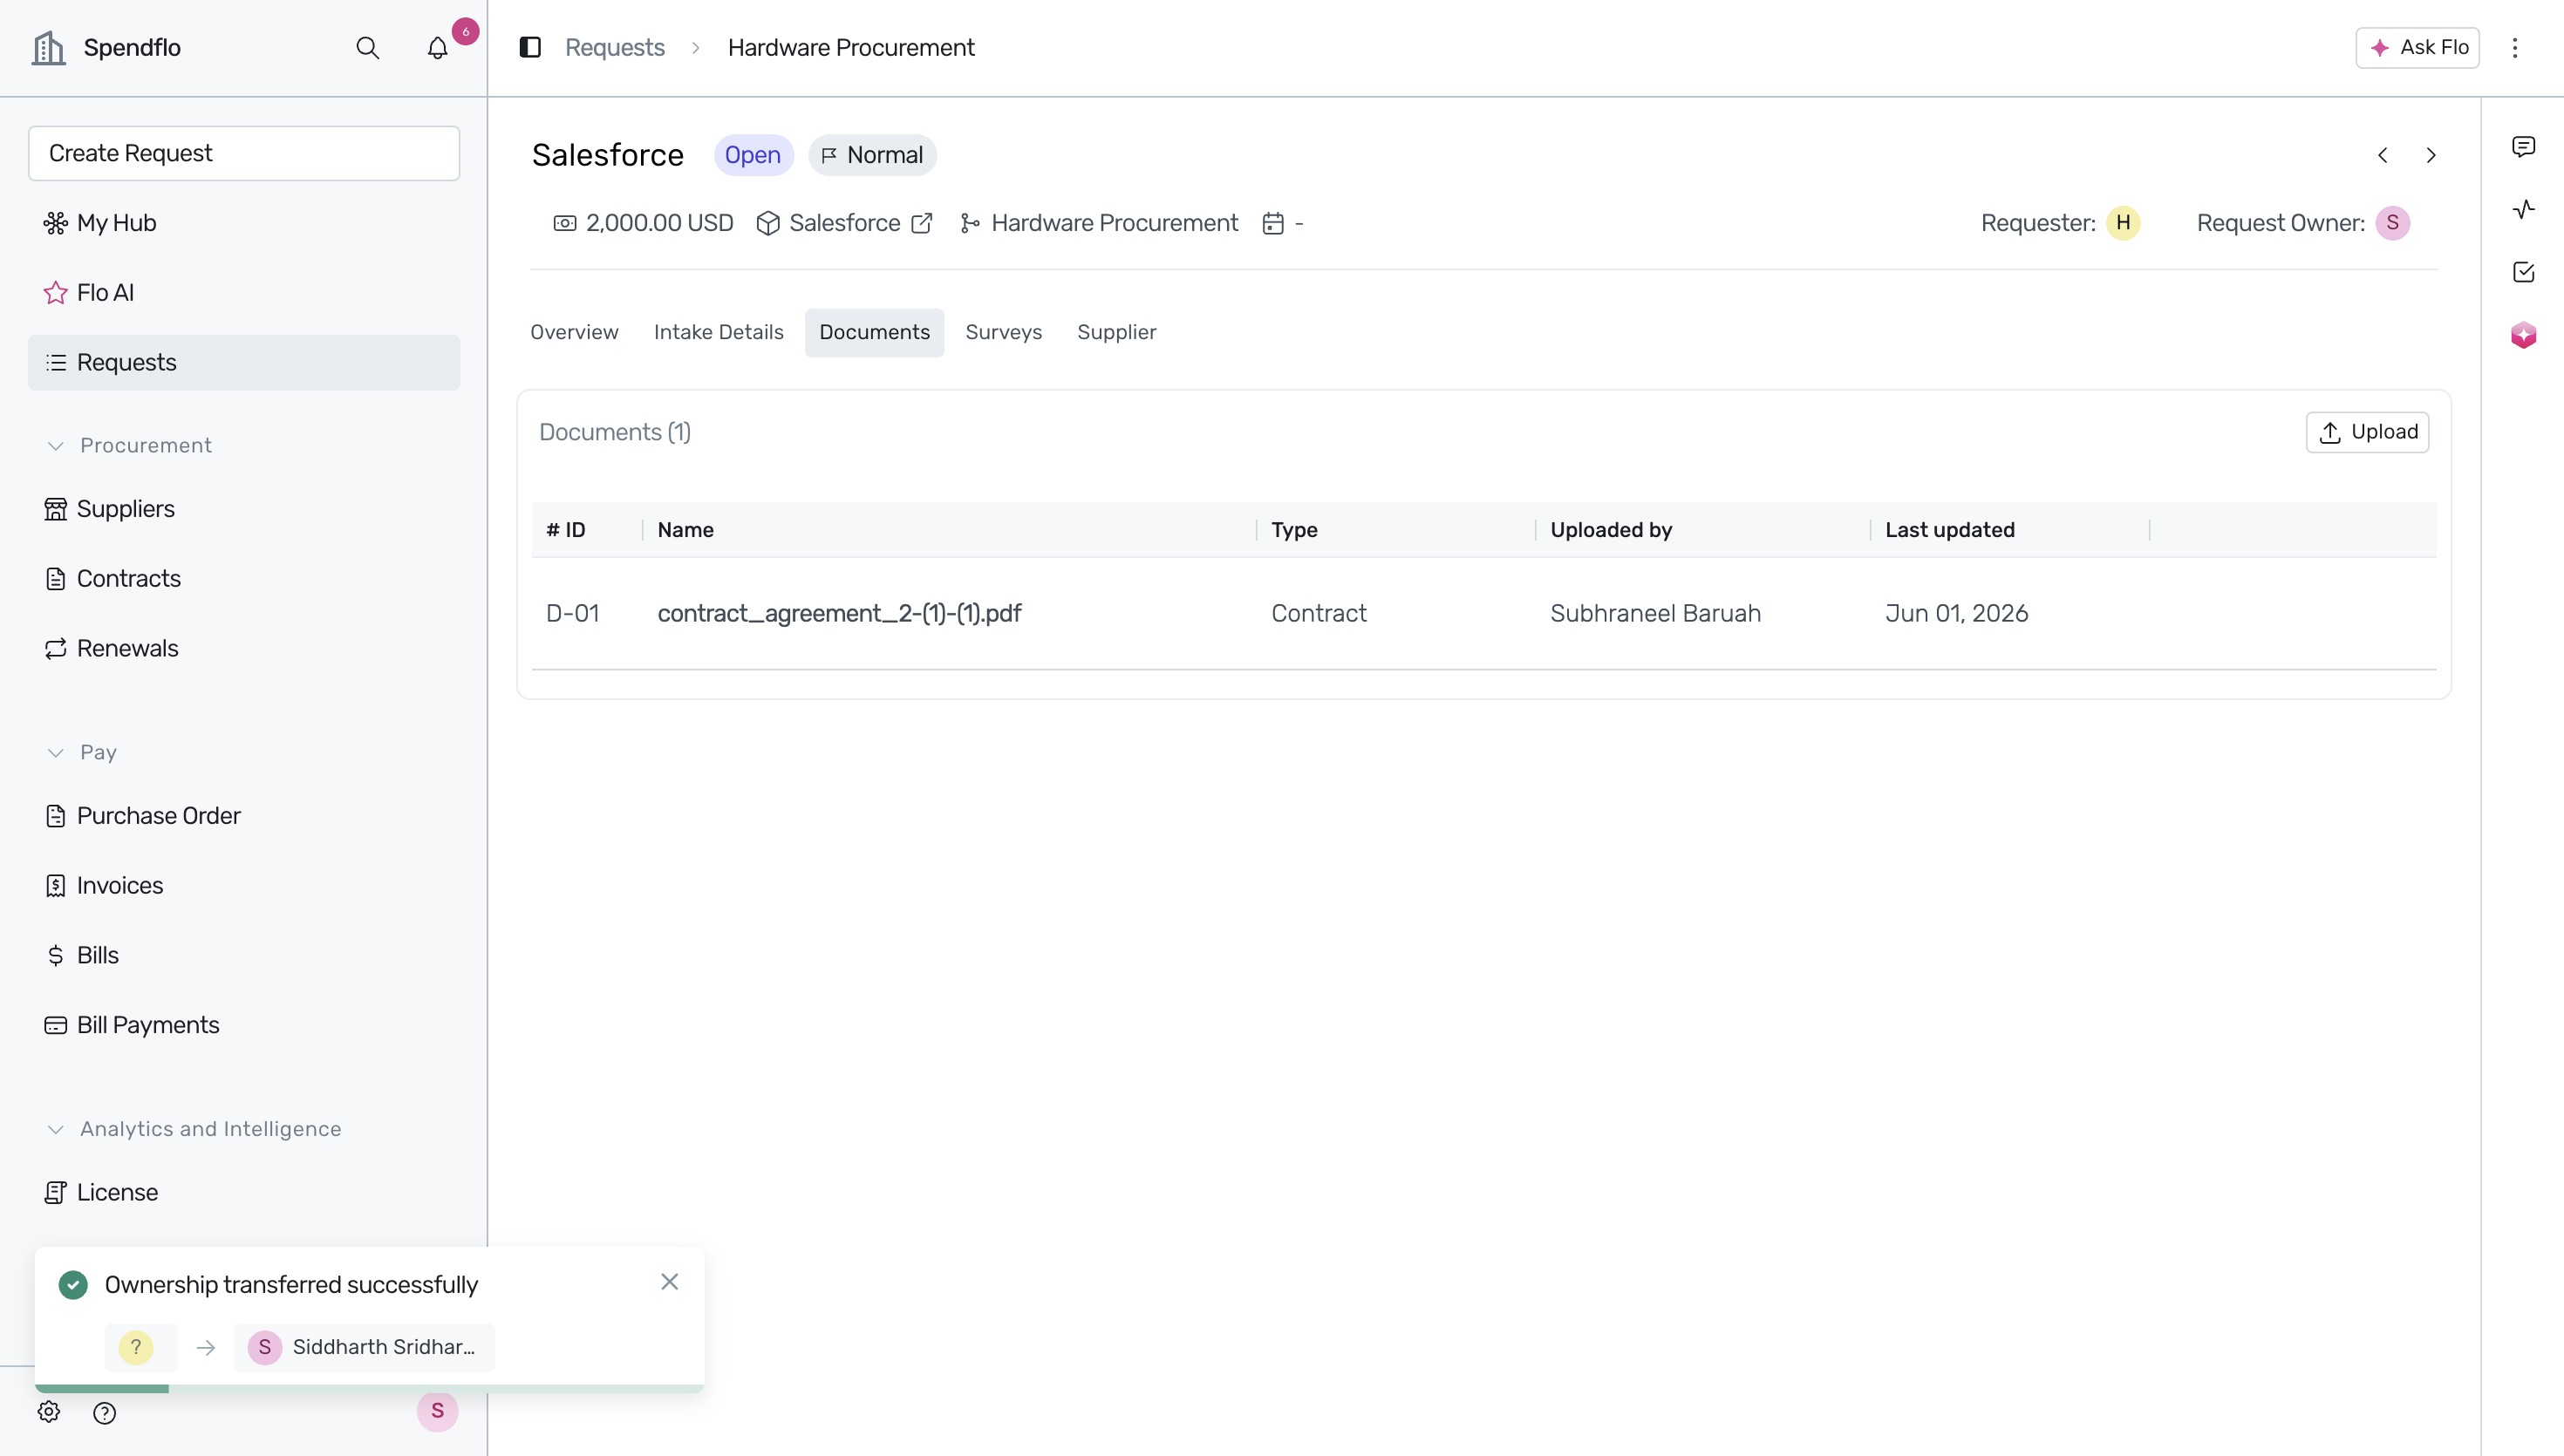Open License in sidebar
The image size is (2564, 1456).
point(244,1192)
